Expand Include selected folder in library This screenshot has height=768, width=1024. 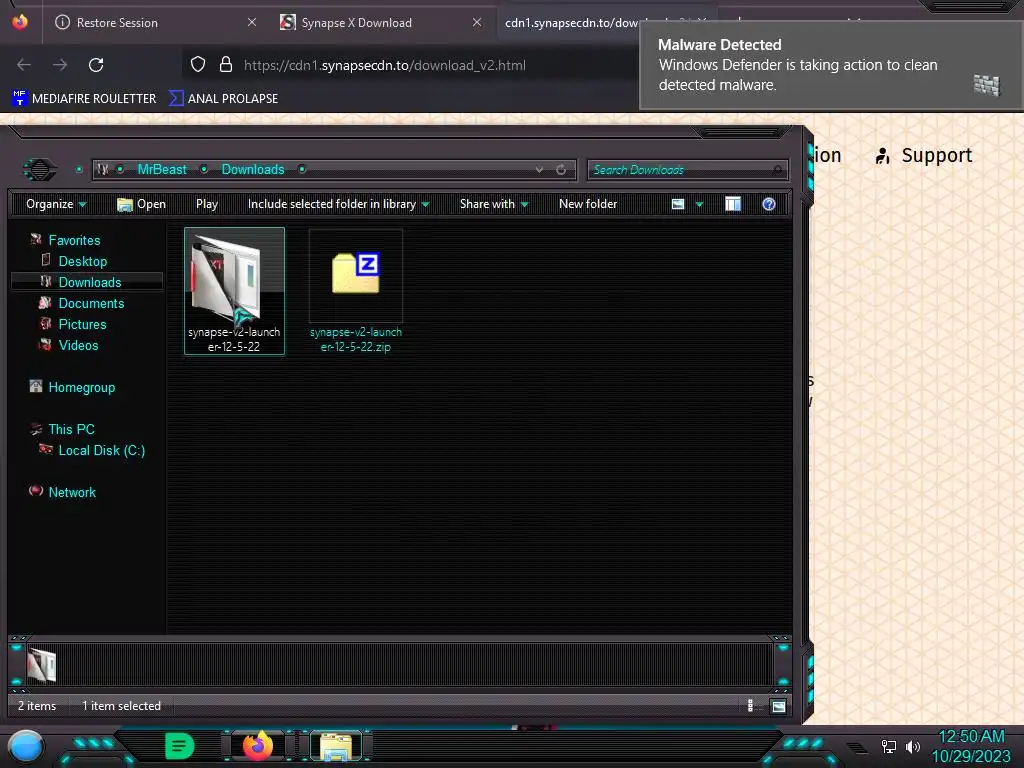[x=338, y=204]
